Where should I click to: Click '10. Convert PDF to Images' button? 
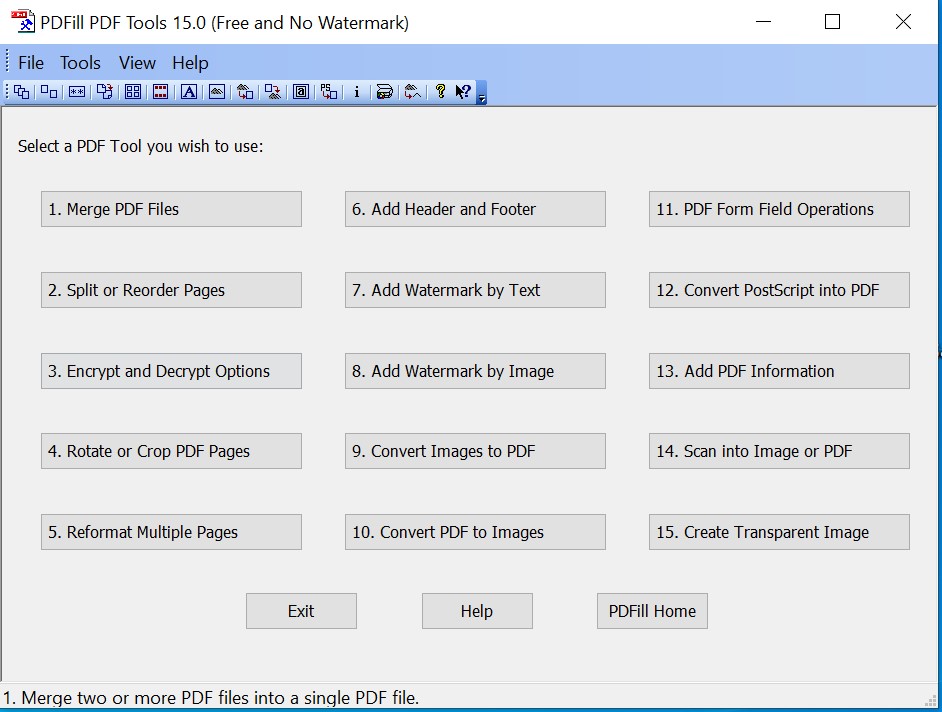[x=475, y=532]
